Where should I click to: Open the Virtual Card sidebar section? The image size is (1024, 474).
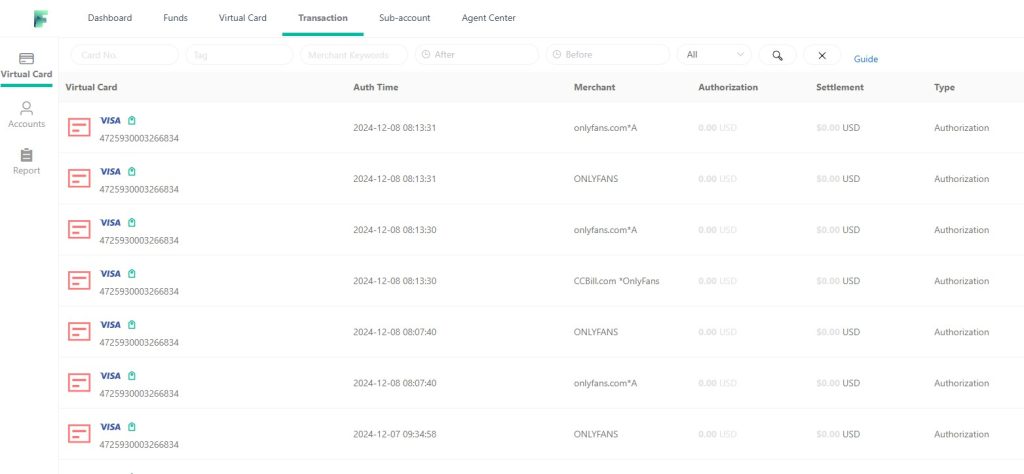26,66
